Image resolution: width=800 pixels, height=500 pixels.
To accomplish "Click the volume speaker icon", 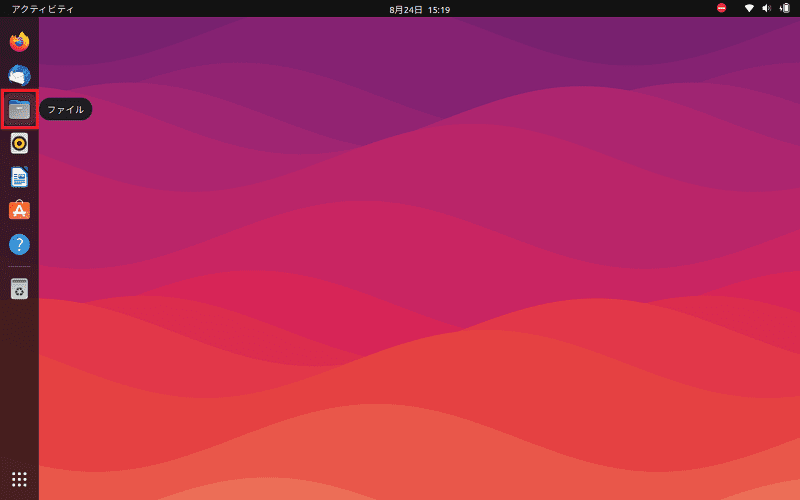I will pyautogui.click(x=766, y=8).
